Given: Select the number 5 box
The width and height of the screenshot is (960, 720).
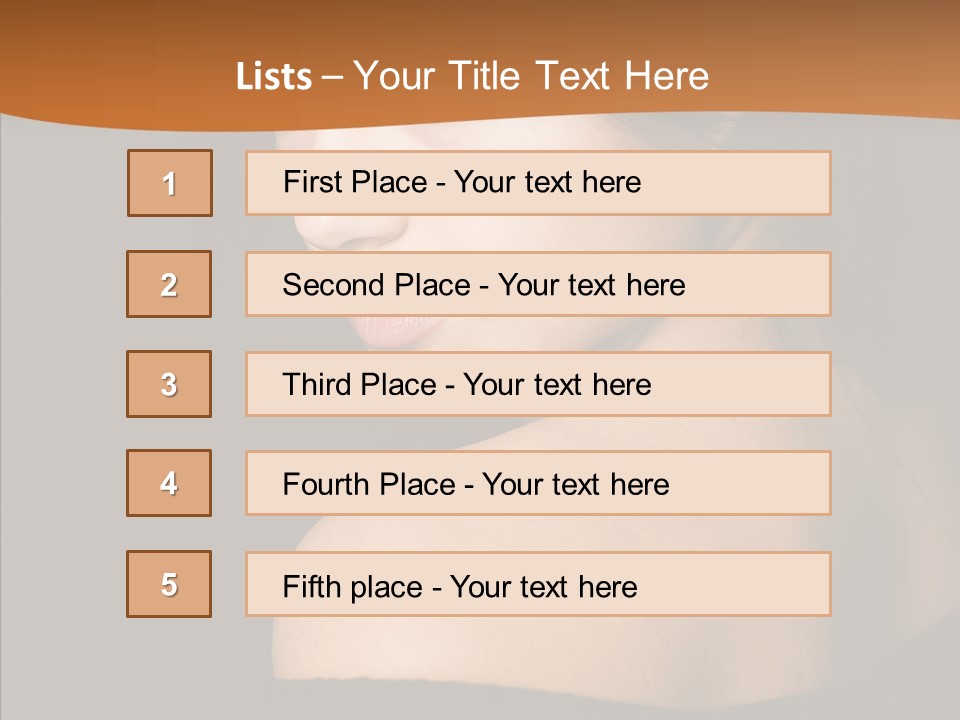Looking at the screenshot, I should tap(169, 584).
